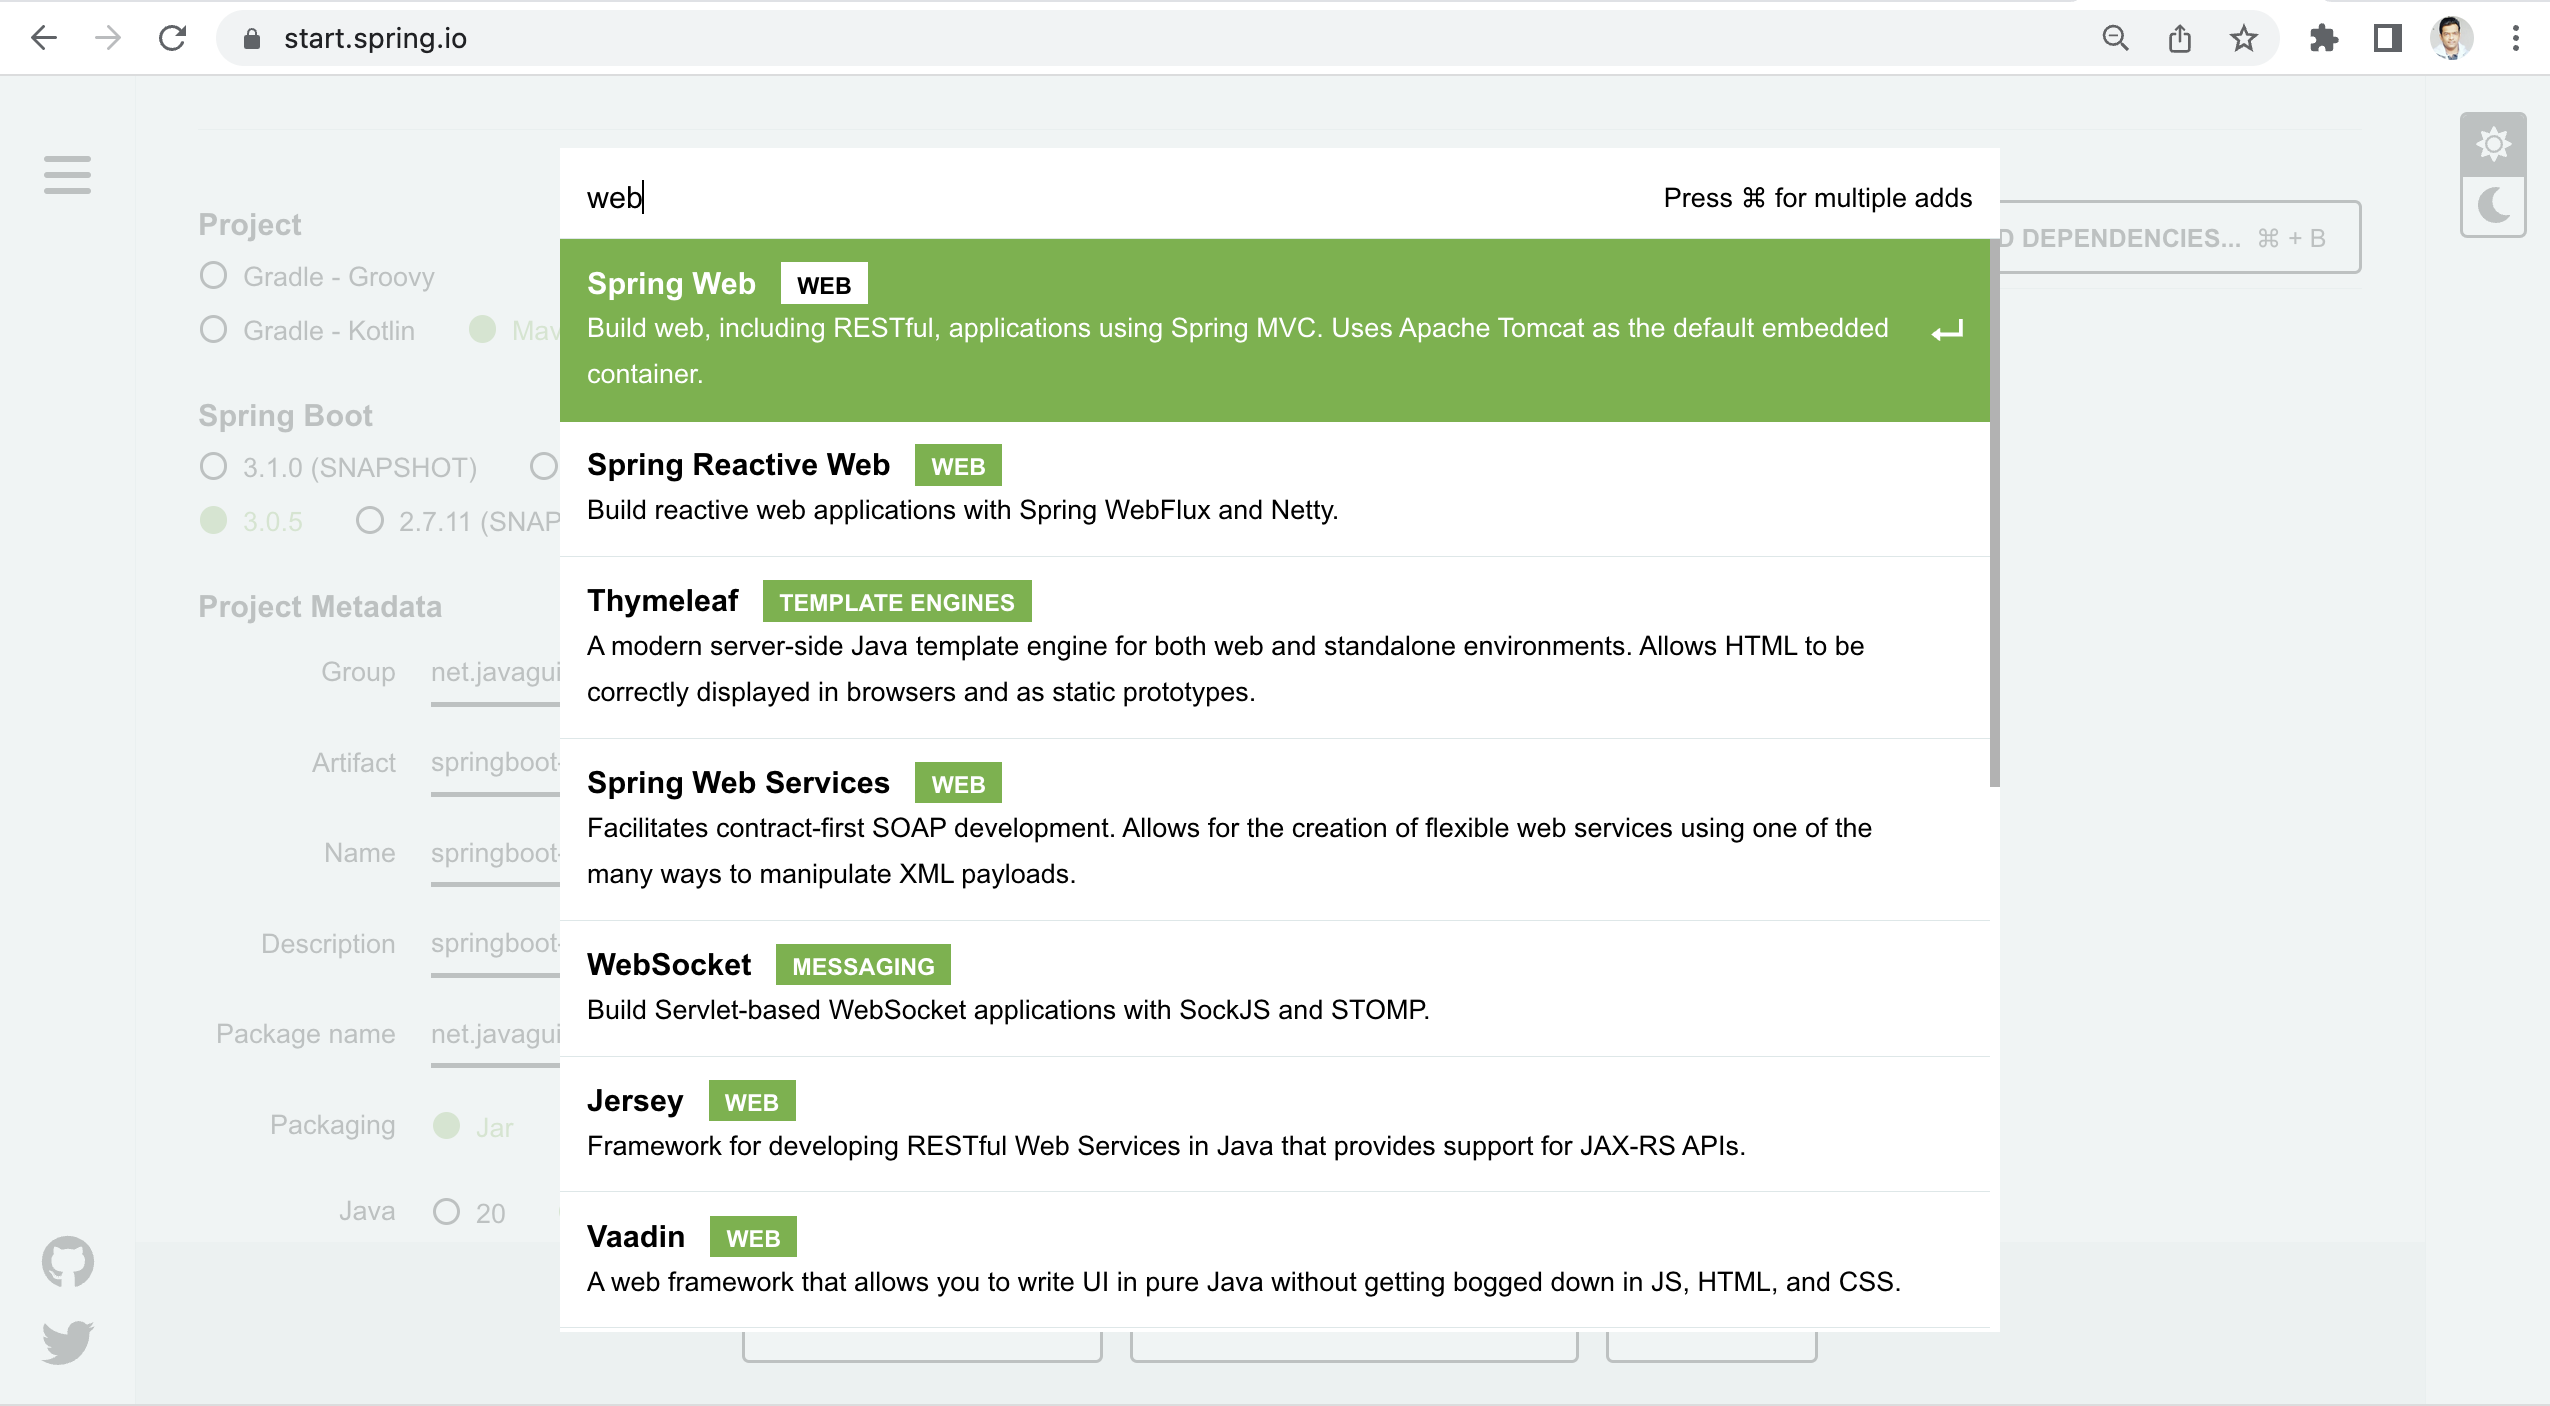Switch to the dark theme moon icon
2550x1406 pixels.
click(x=2494, y=206)
